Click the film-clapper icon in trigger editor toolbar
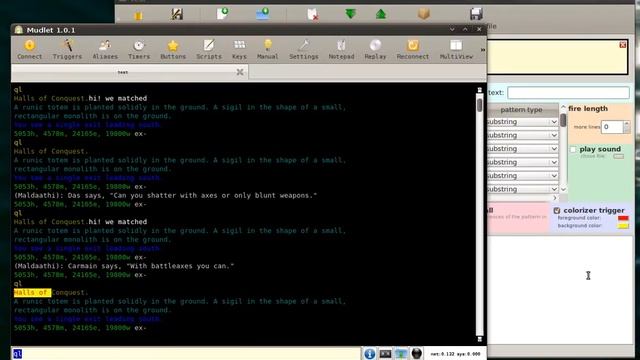The image size is (640, 360). (177, 14)
